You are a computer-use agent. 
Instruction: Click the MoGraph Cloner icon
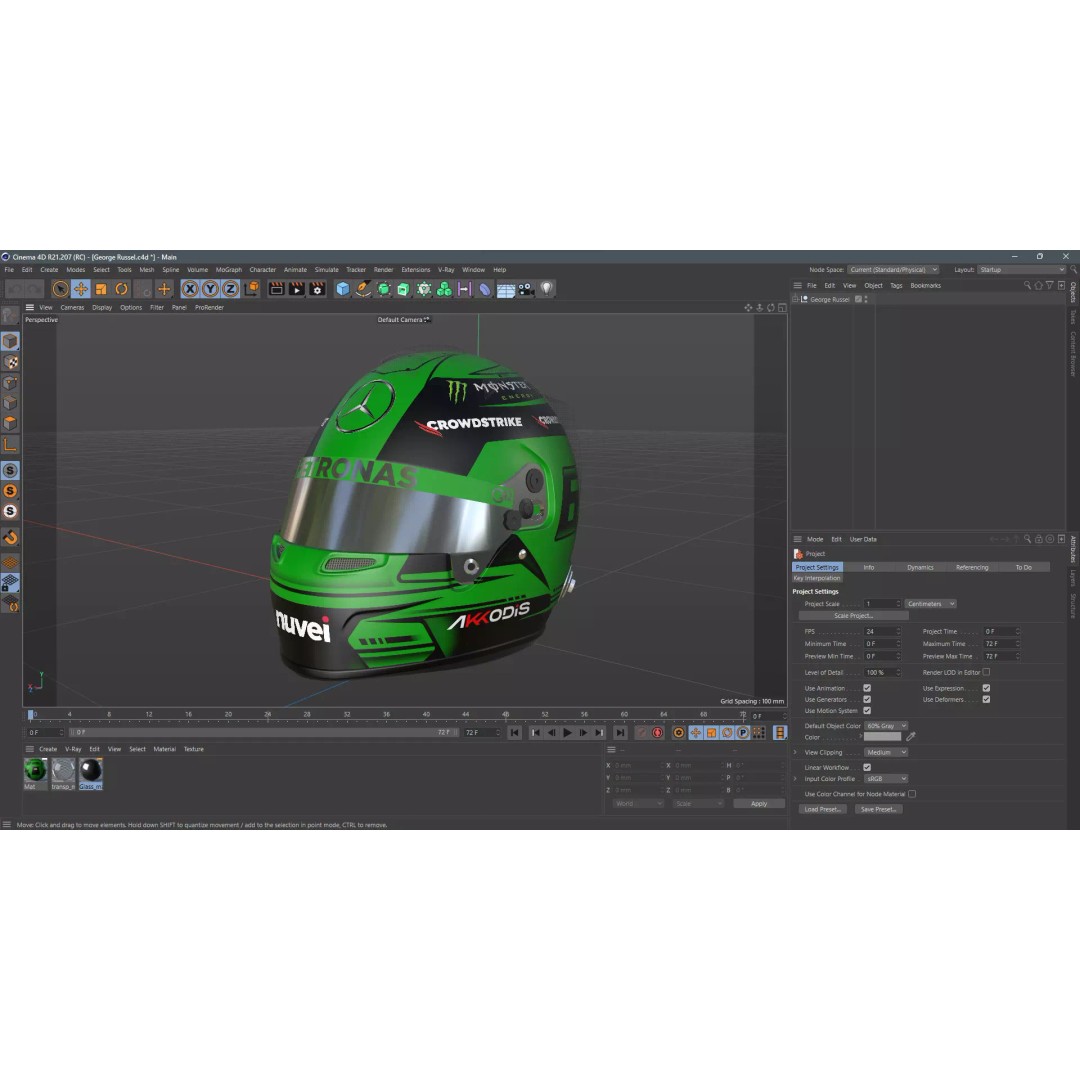point(444,289)
